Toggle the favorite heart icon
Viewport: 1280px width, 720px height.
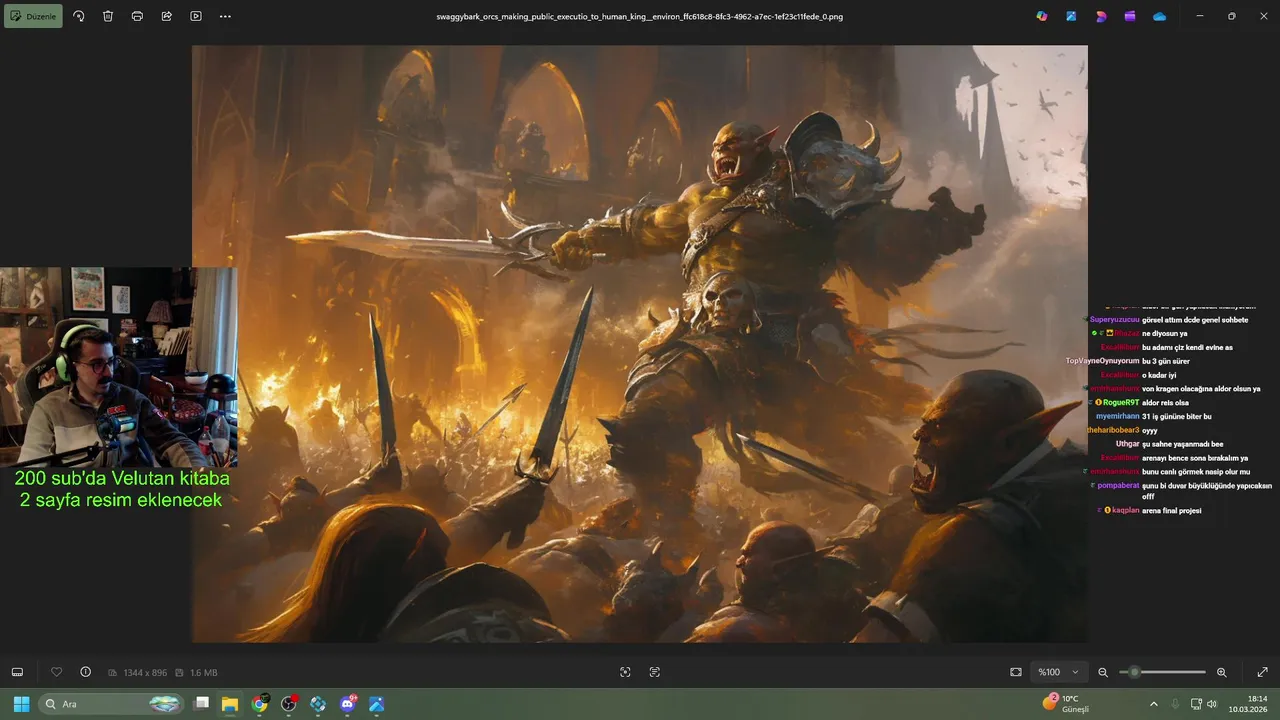tap(56, 672)
